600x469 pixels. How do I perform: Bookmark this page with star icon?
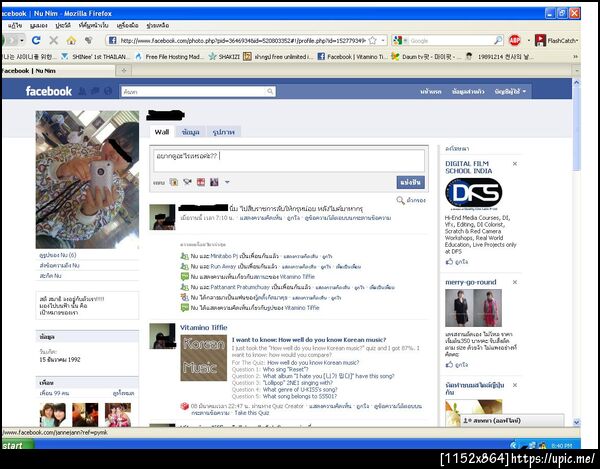tap(372, 40)
